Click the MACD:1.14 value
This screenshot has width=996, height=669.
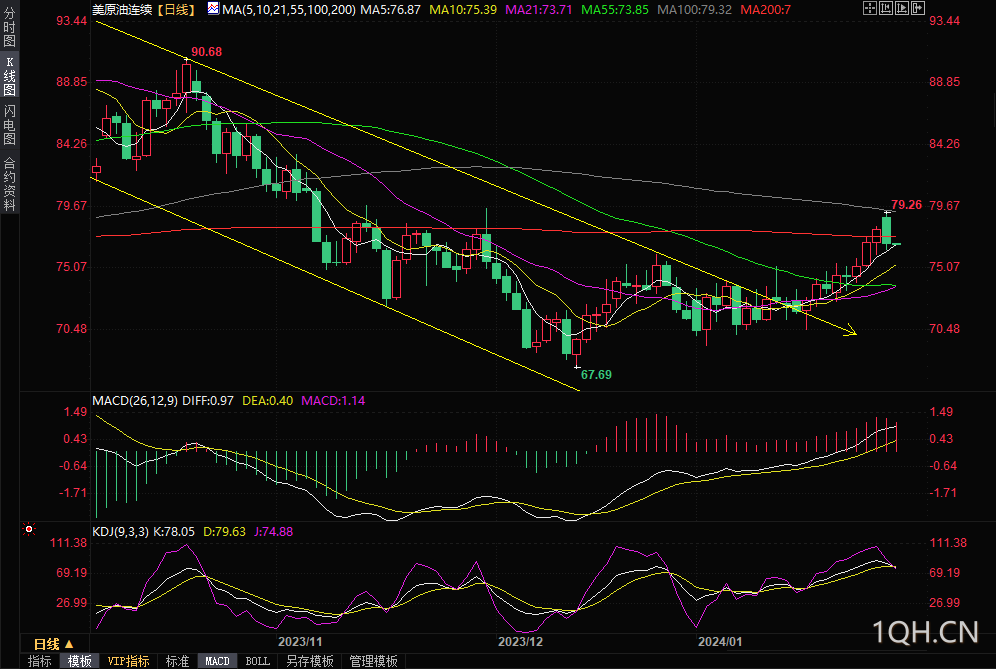(x=333, y=401)
